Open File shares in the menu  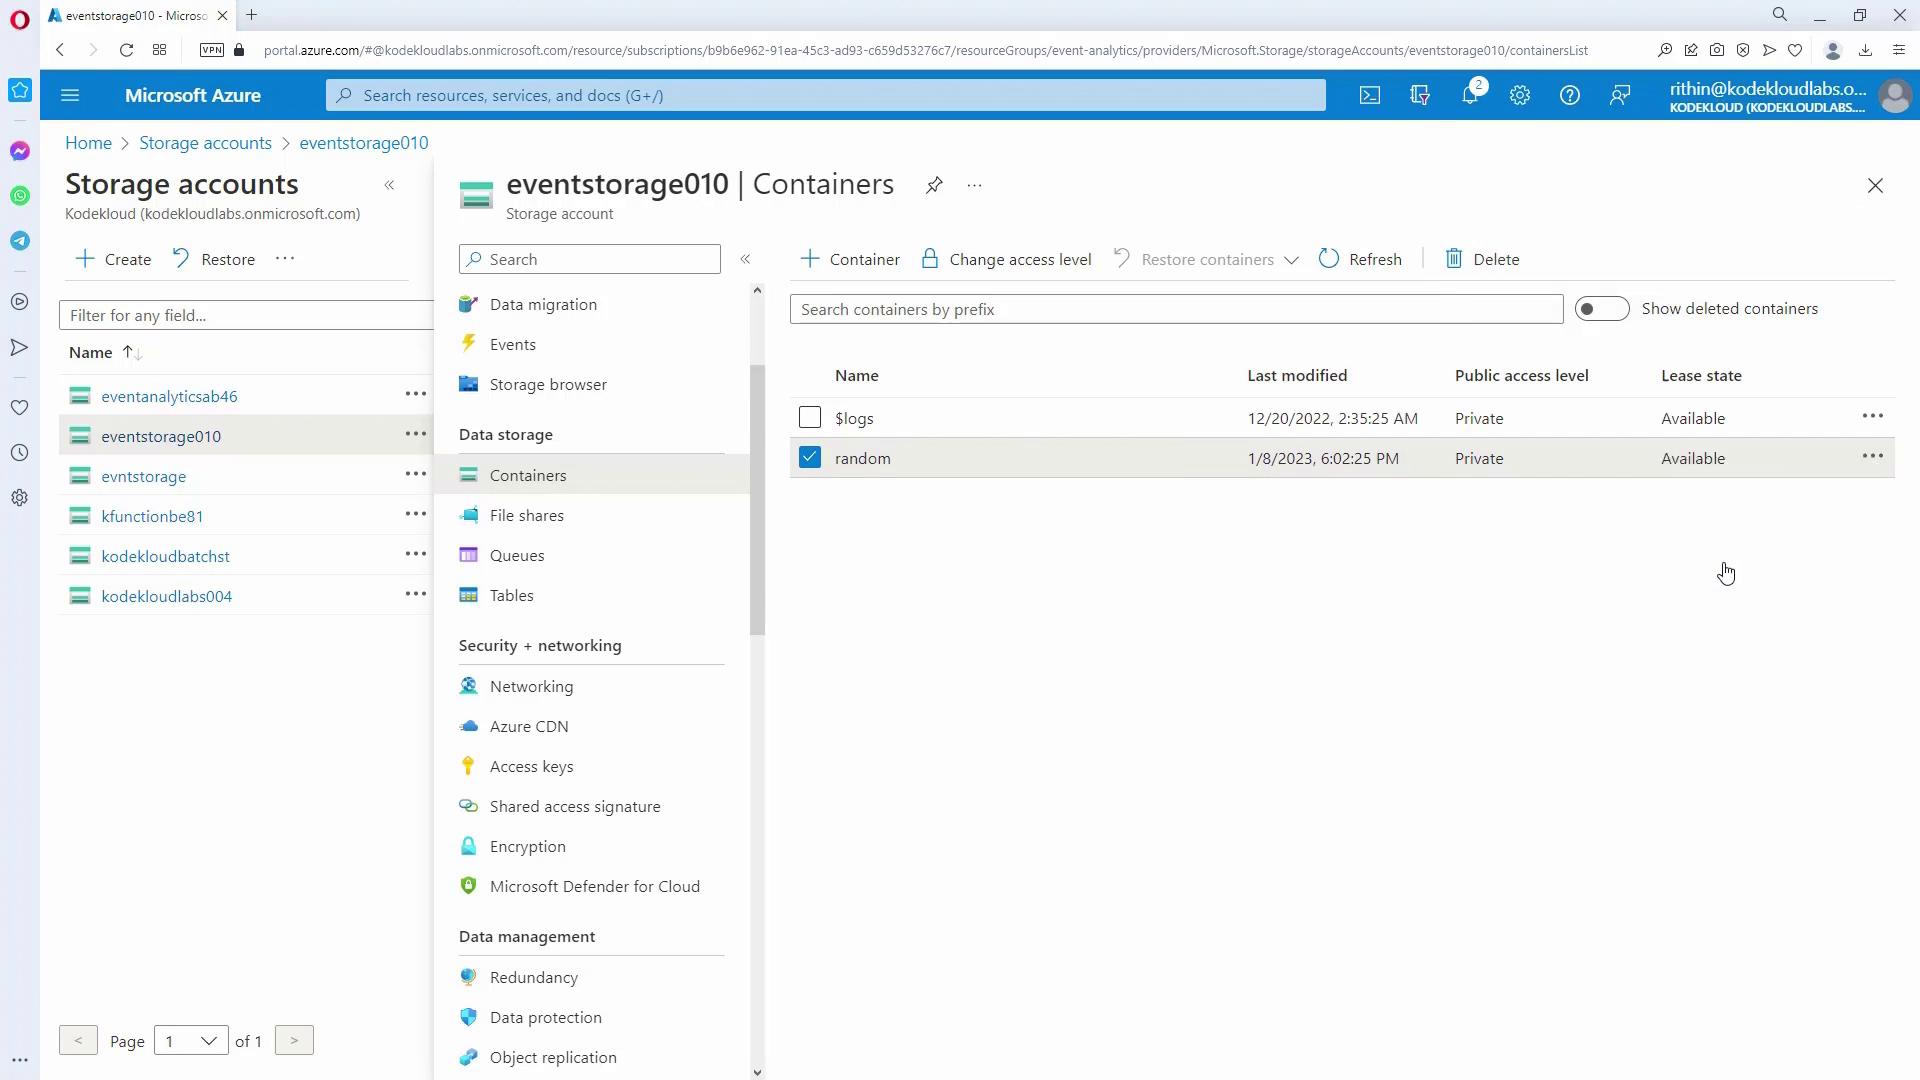(526, 515)
